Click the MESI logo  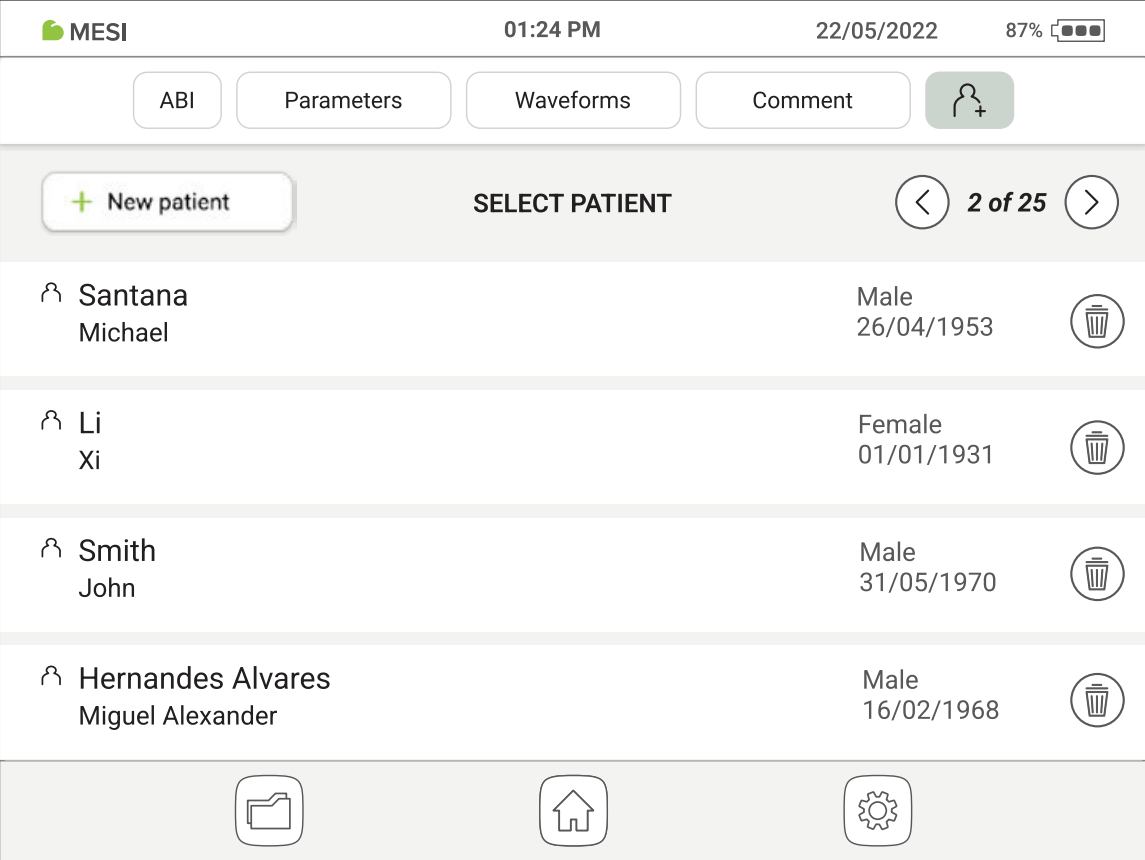click(x=82, y=31)
